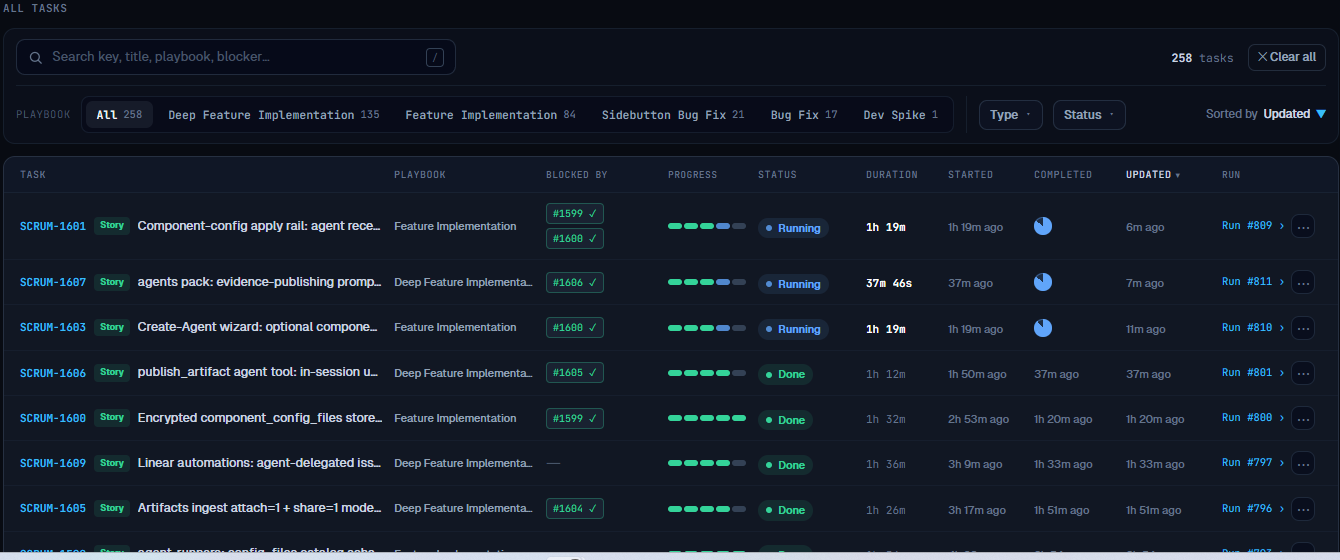Image resolution: width=1340 pixels, height=560 pixels.
Task: Click title 'publish_artifact agent tool: in-session u...'
Action: pos(258,372)
